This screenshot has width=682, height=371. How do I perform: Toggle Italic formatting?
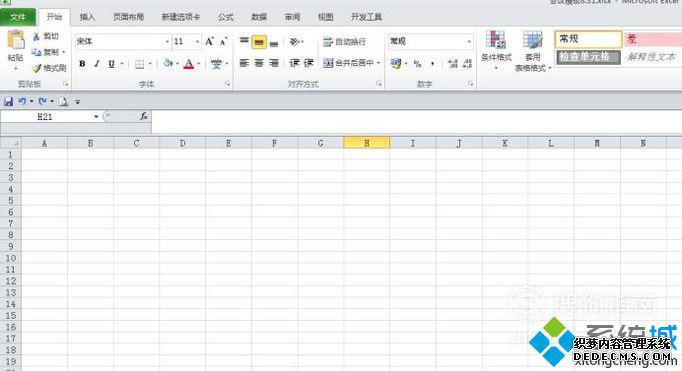[x=97, y=64]
